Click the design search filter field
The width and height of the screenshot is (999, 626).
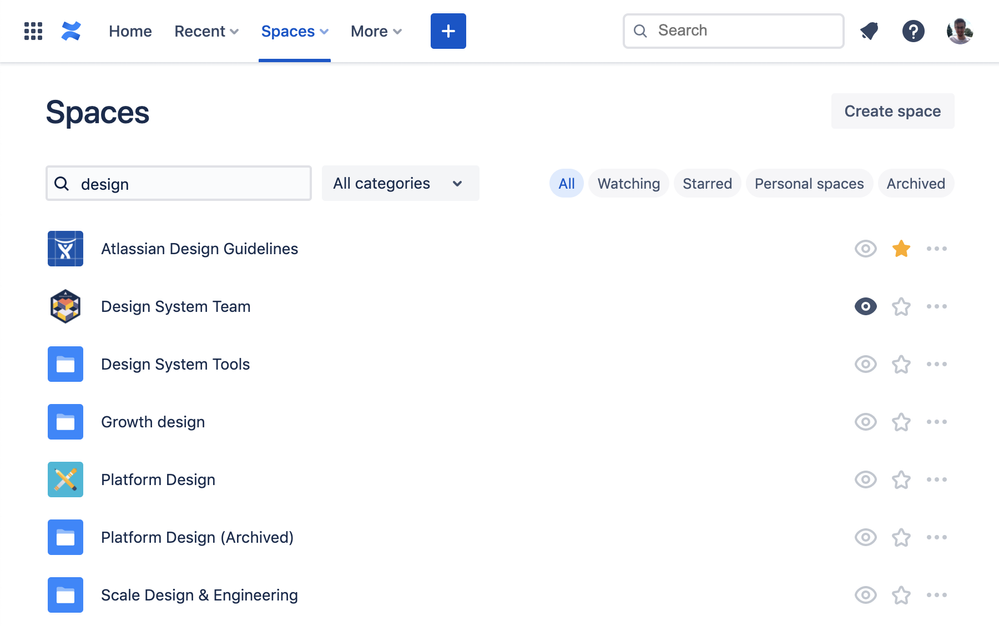(178, 183)
